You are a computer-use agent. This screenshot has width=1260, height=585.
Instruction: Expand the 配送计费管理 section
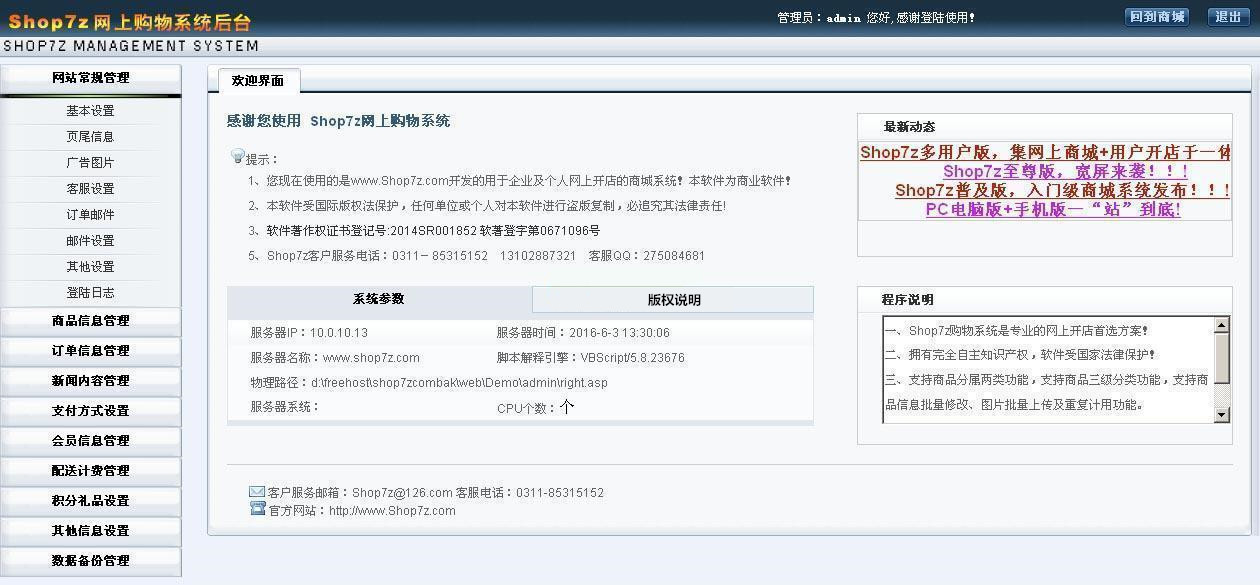click(x=90, y=471)
